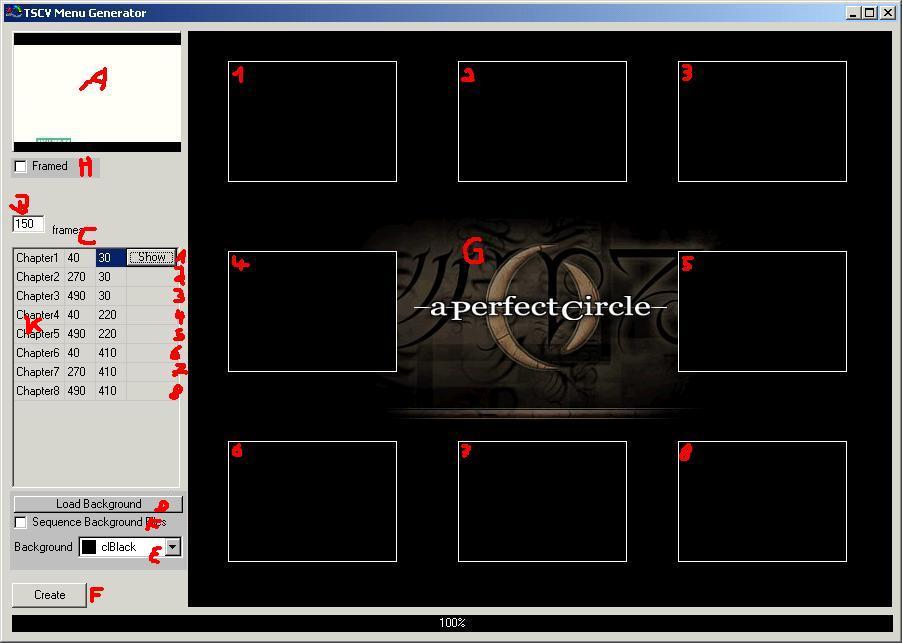The height and width of the screenshot is (643, 902).
Task: Minimize the TSCV Menu Generator window
Action: coord(854,13)
